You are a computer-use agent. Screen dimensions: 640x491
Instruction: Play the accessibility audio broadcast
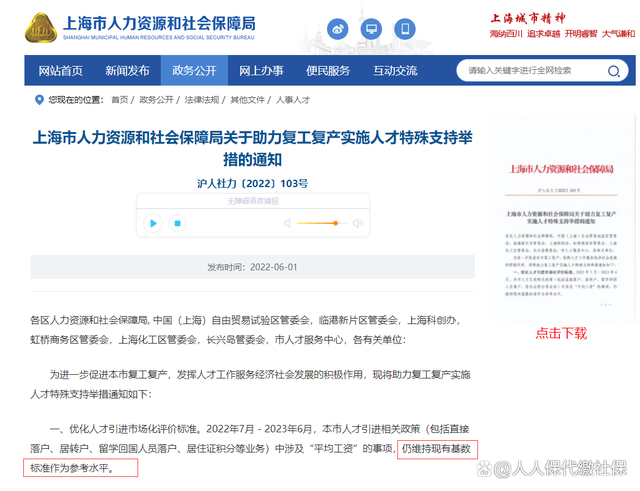[153, 223]
